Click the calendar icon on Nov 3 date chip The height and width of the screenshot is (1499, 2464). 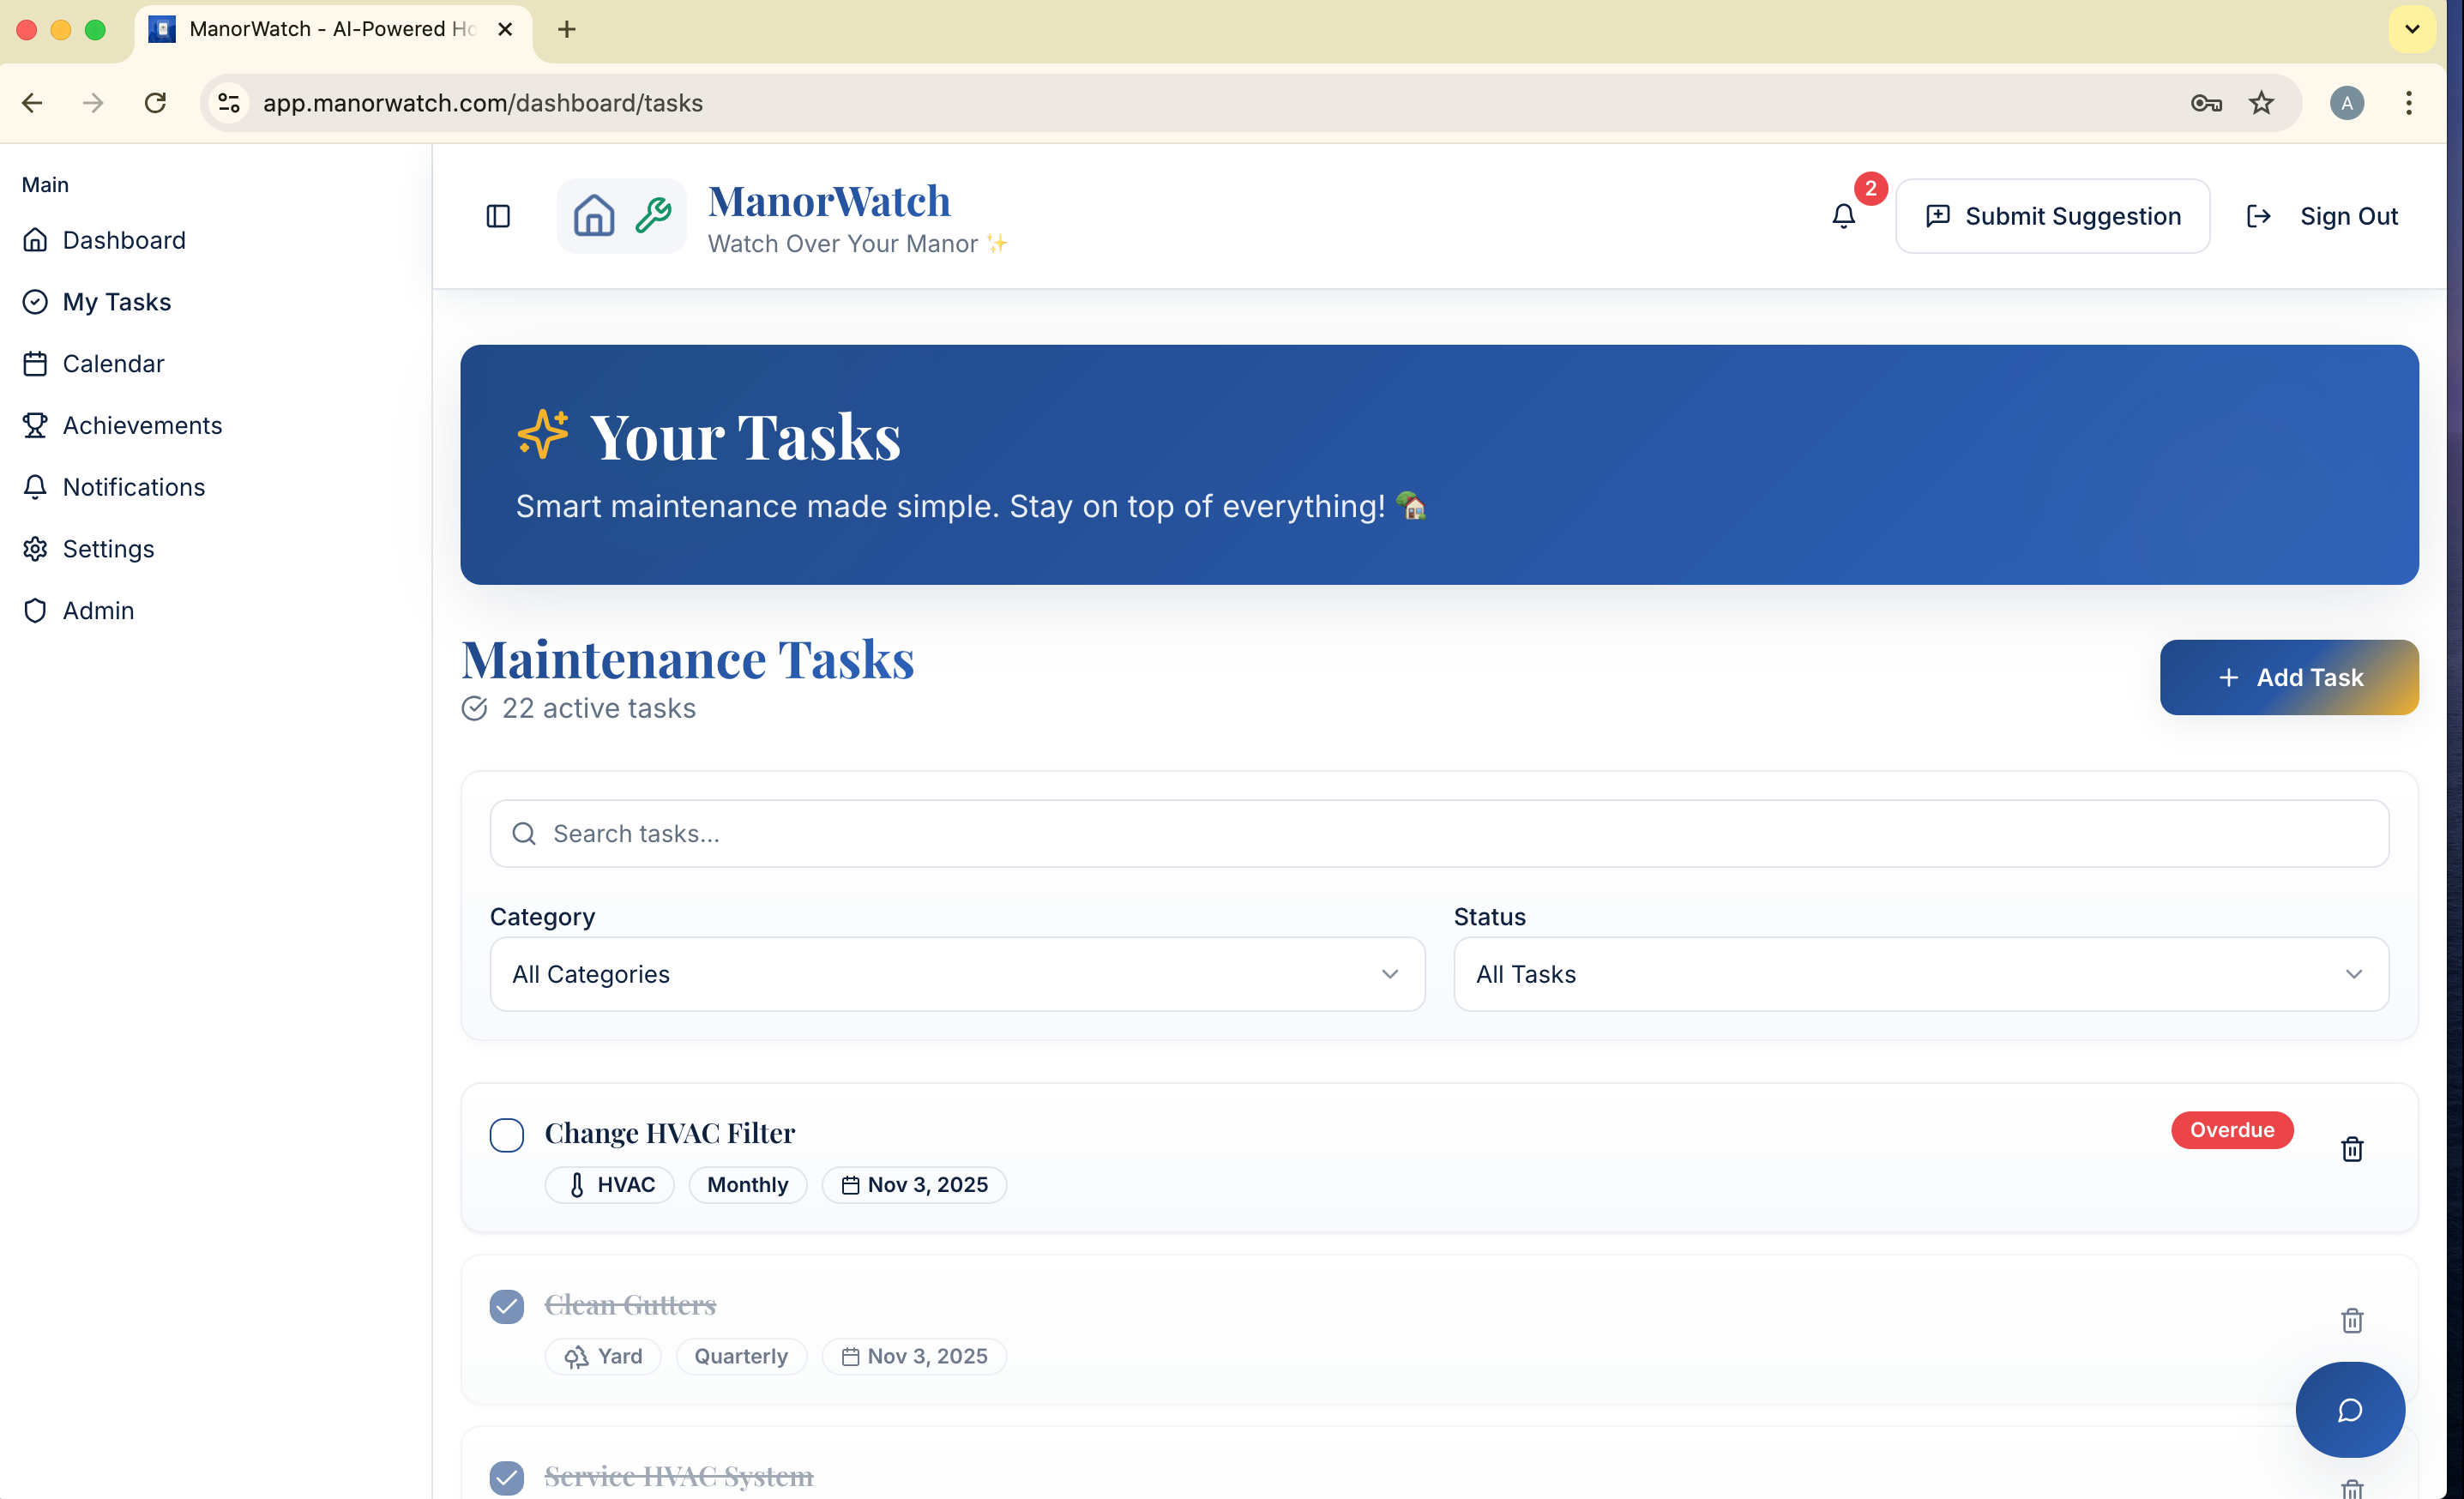coord(851,1184)
